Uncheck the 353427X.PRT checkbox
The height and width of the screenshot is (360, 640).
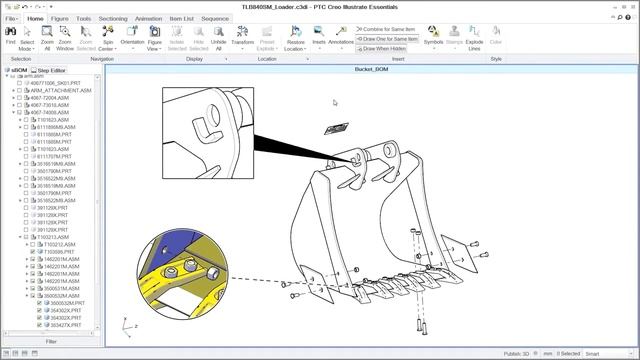(x=39, y=325)
